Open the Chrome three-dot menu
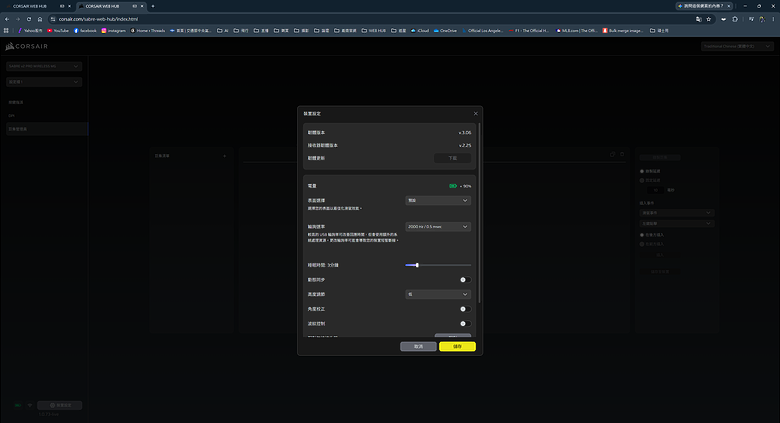 773,19
